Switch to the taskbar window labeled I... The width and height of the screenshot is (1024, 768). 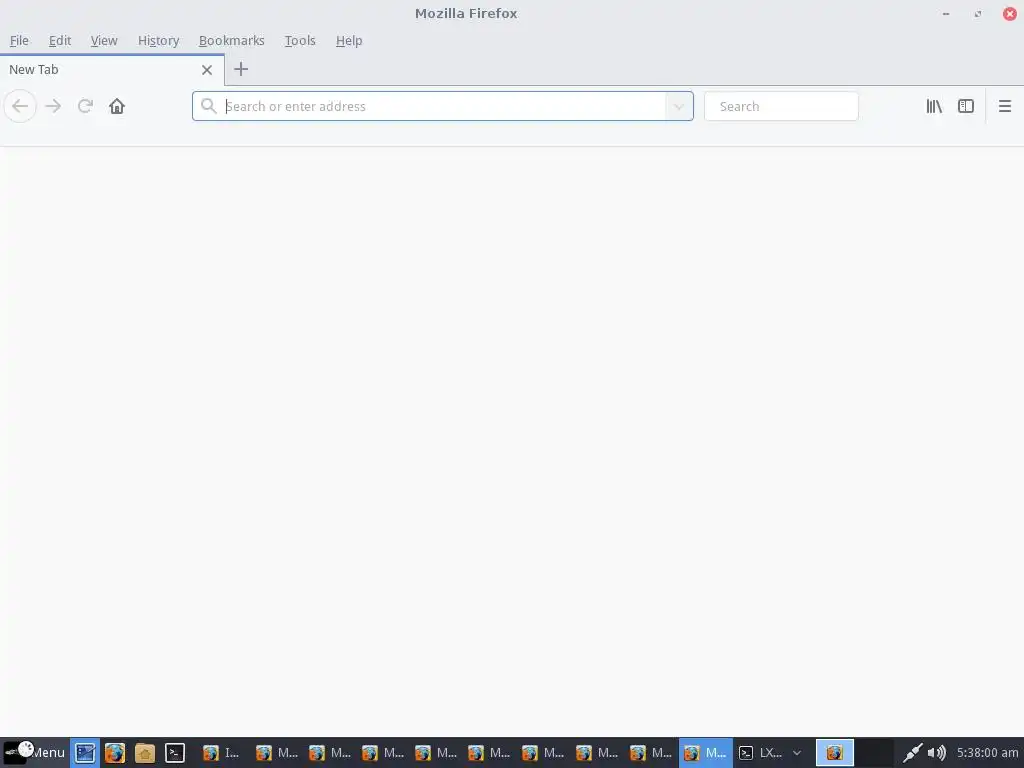[221, 753]
